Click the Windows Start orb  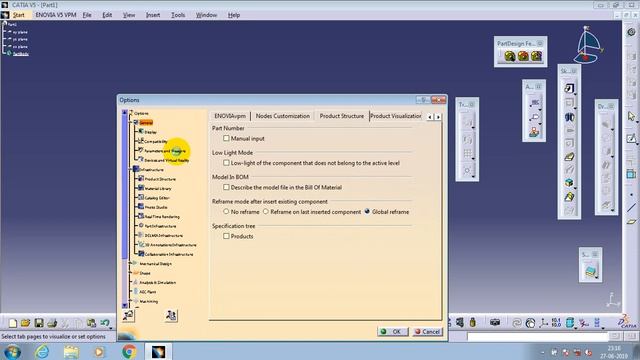click(13, 351)
